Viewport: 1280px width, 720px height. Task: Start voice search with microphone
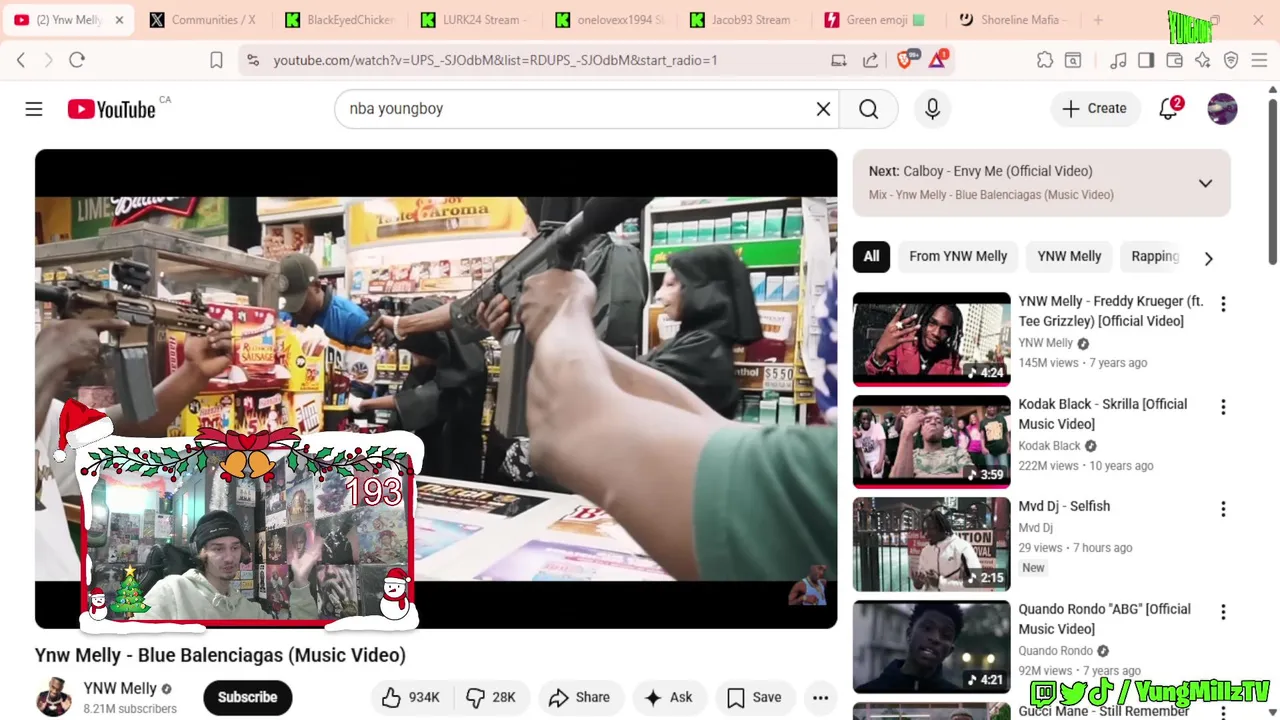(x=932, y=109)
